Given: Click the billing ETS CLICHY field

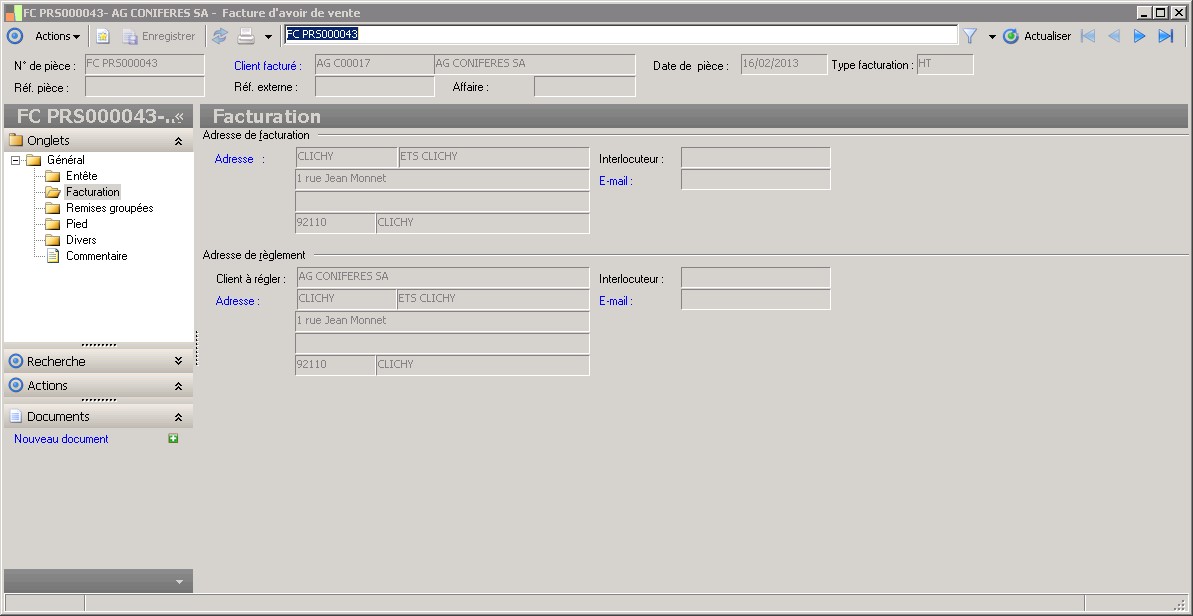Looking at the screenshot, I should click(494, 157).
